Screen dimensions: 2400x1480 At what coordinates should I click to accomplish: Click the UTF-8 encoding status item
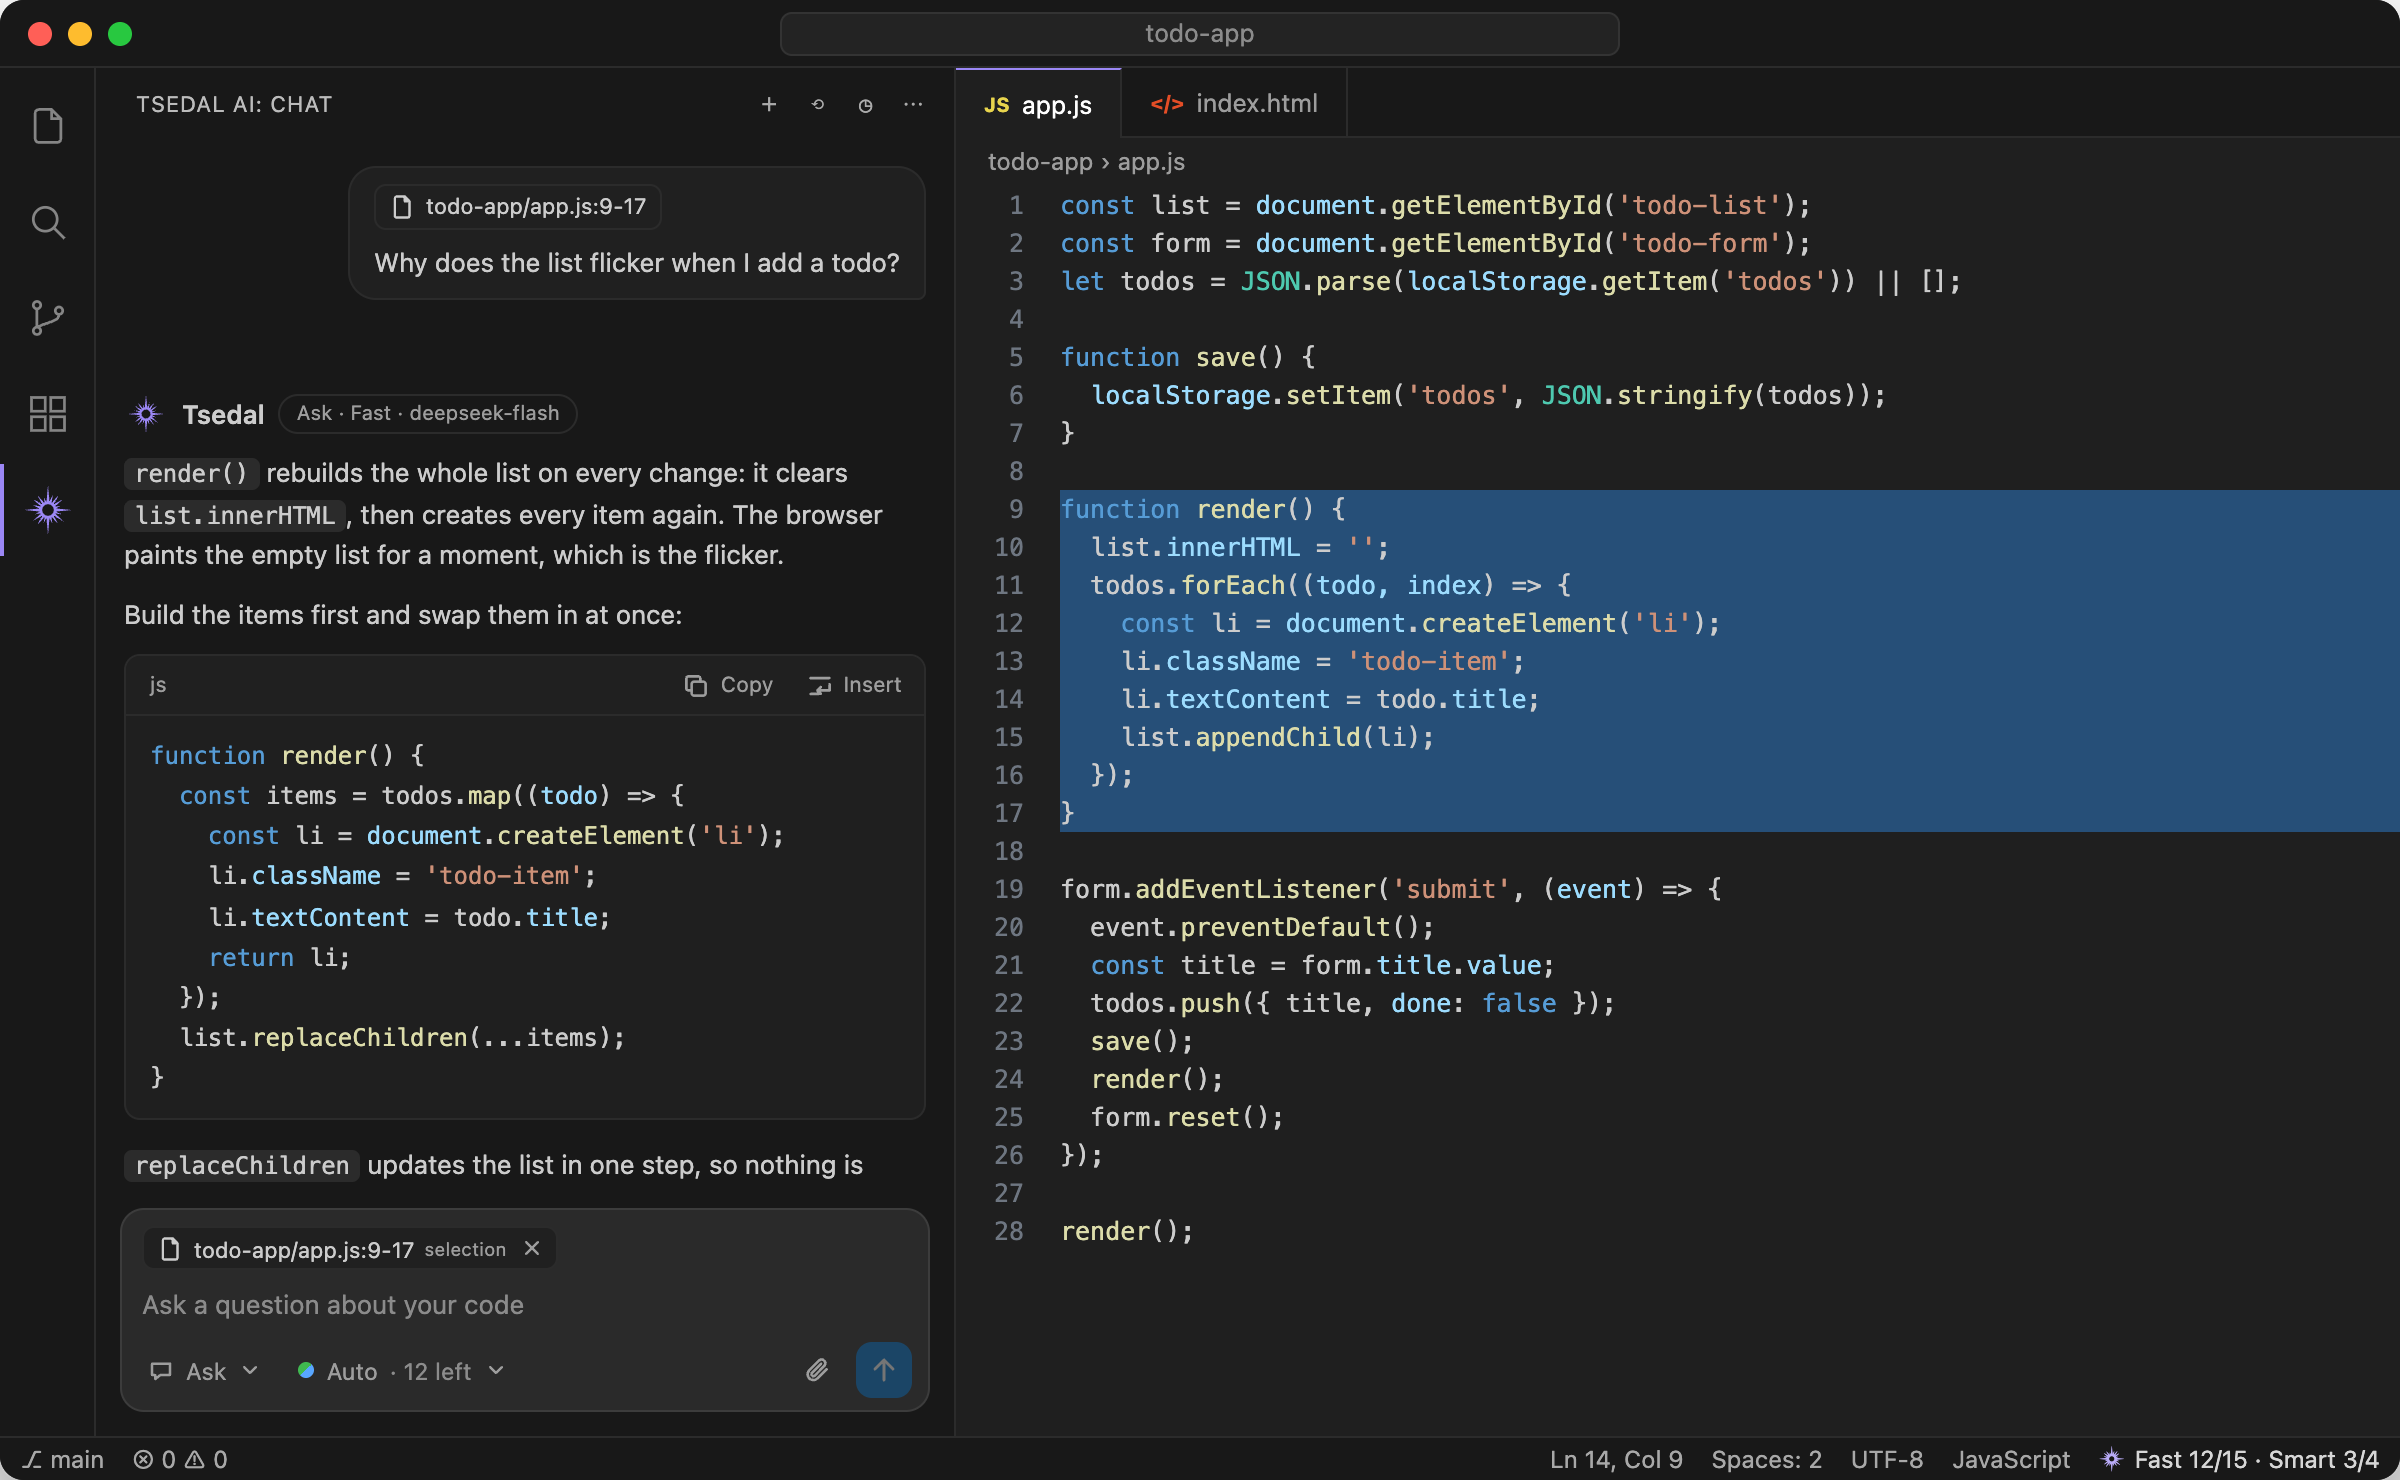point(1887,1460)
